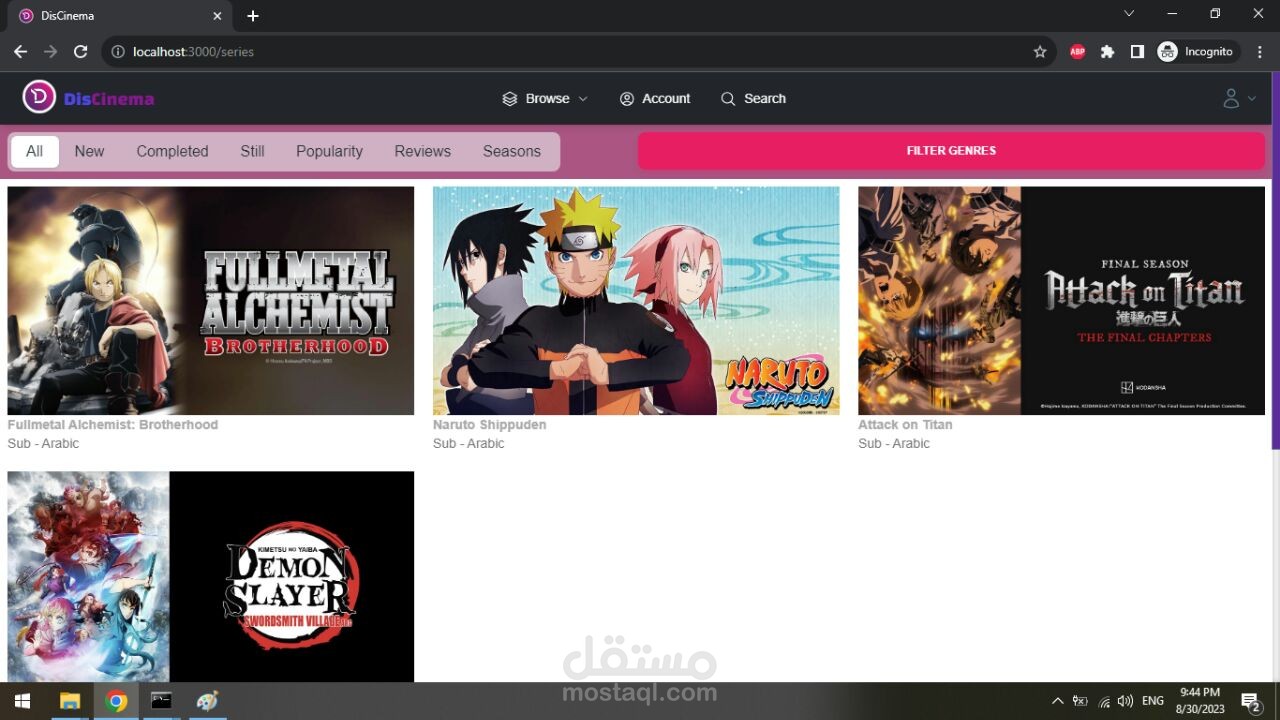
Task: Open the notification center icon
Action: click(x=1250, y=701)
